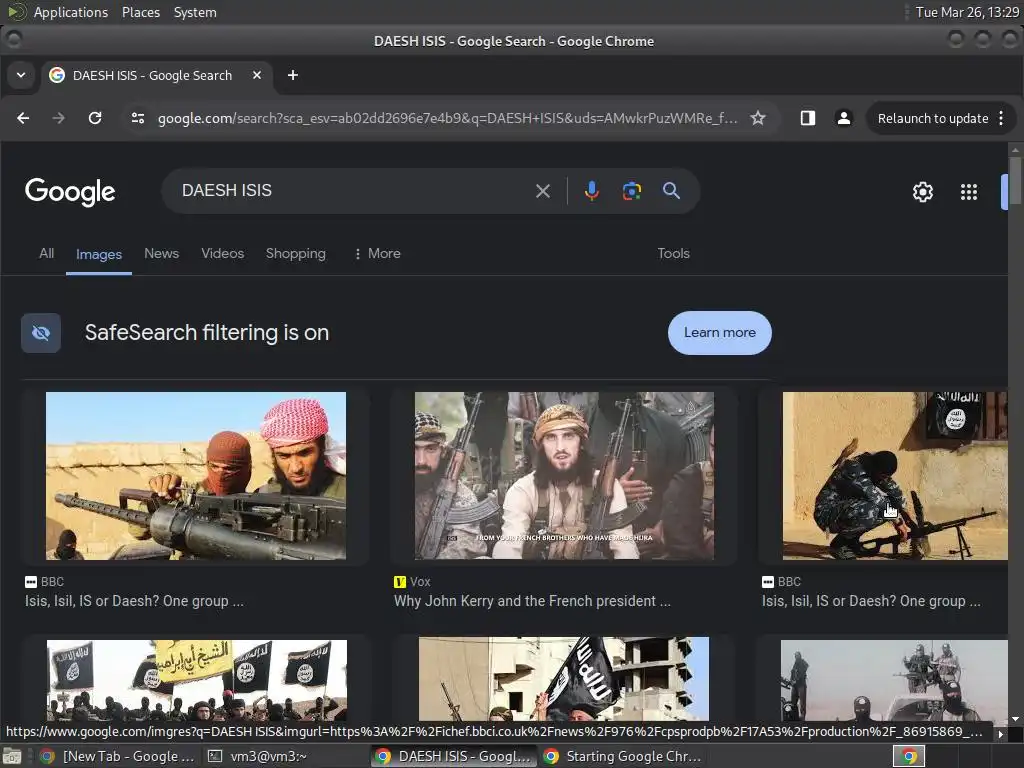The image size is (1024, 768).
Task: Switch to the Videos tab
Action: (223, 253)
